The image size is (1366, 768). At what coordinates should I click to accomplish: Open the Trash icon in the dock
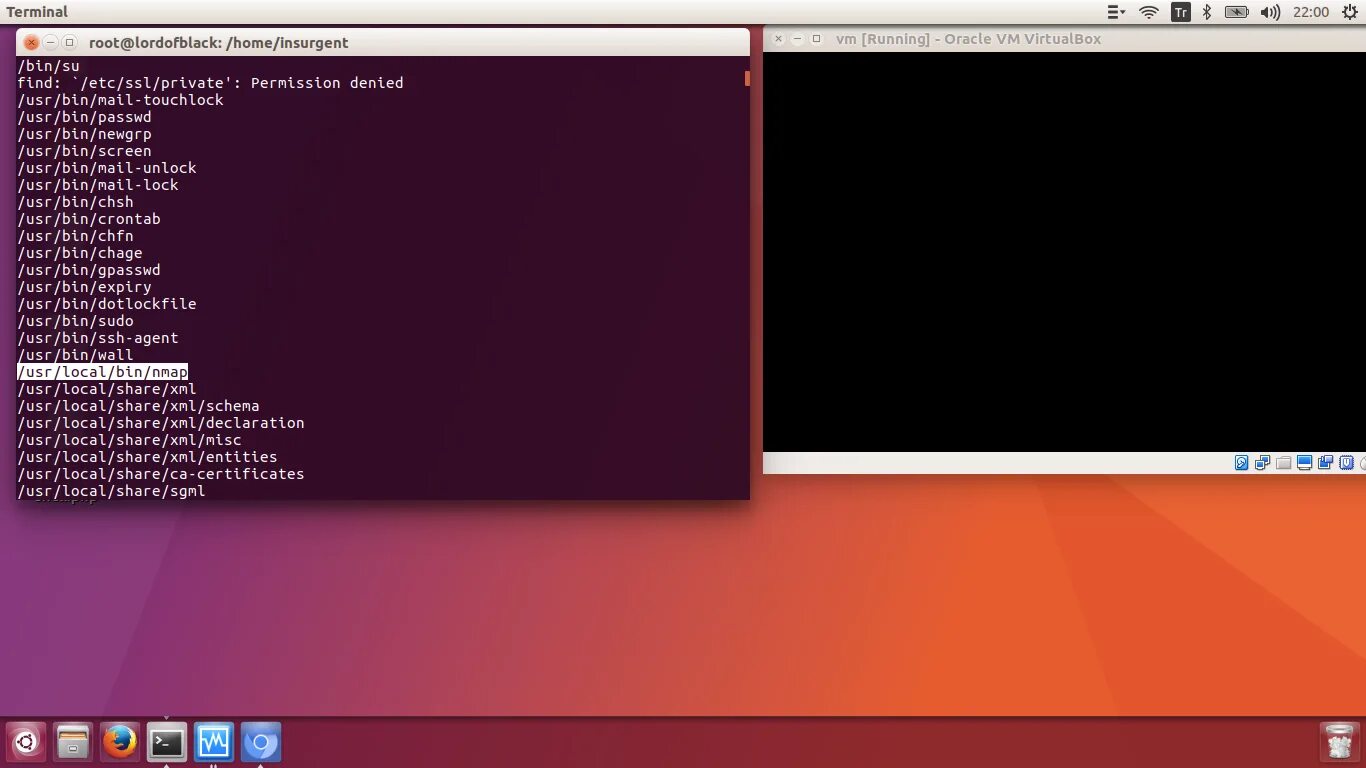pos(1339,742)
